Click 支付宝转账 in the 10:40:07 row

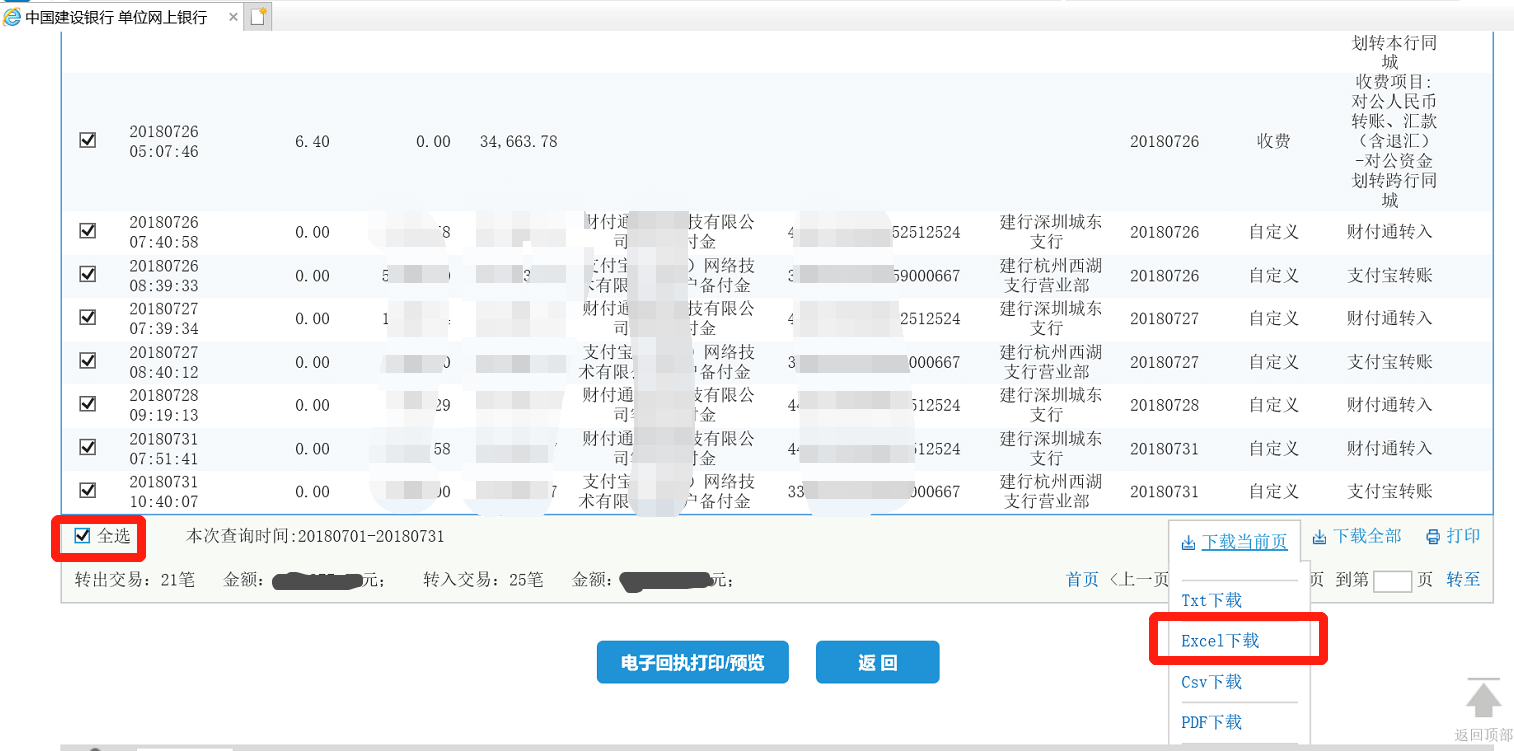(x=1390, y=491)
